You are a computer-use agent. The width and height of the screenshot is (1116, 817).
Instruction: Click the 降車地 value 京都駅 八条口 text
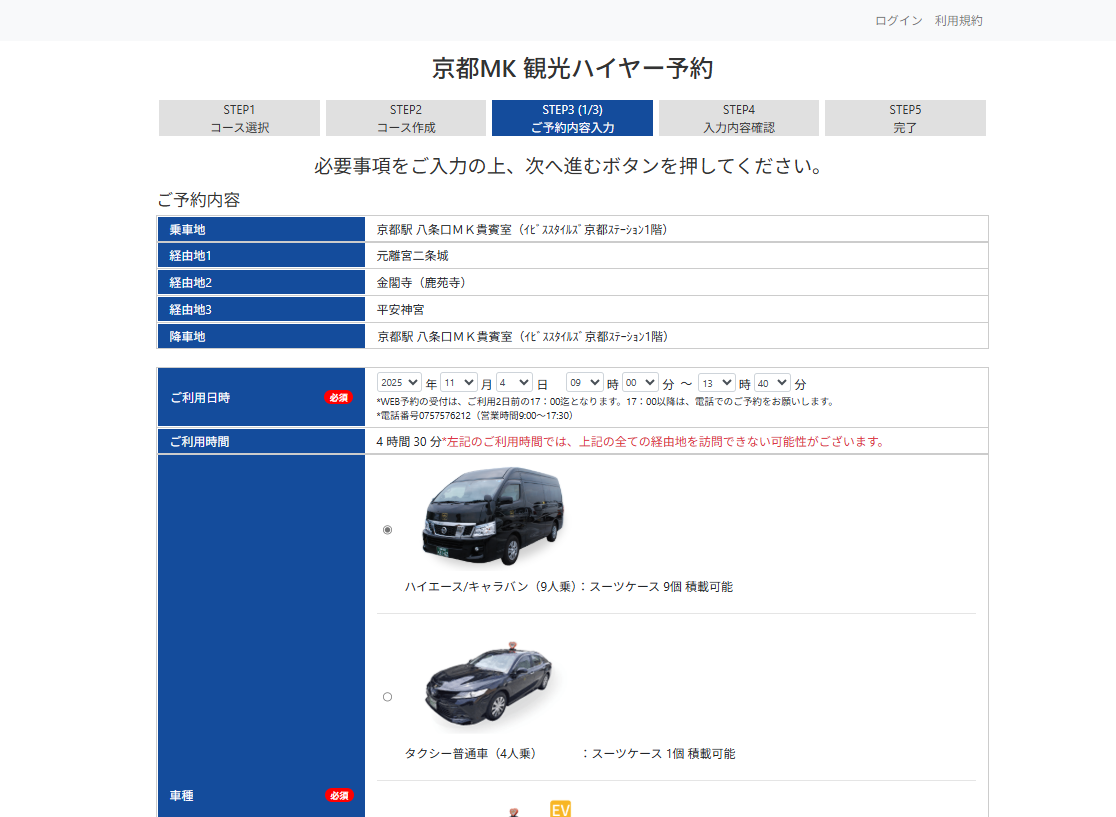pyautogui.click(x=522, y=337)
